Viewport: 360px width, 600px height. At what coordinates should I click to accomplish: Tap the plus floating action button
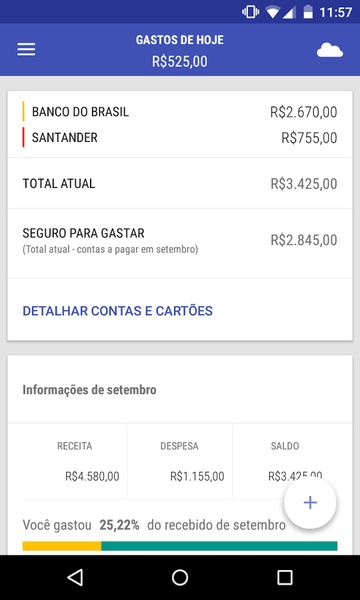[310, 502]
